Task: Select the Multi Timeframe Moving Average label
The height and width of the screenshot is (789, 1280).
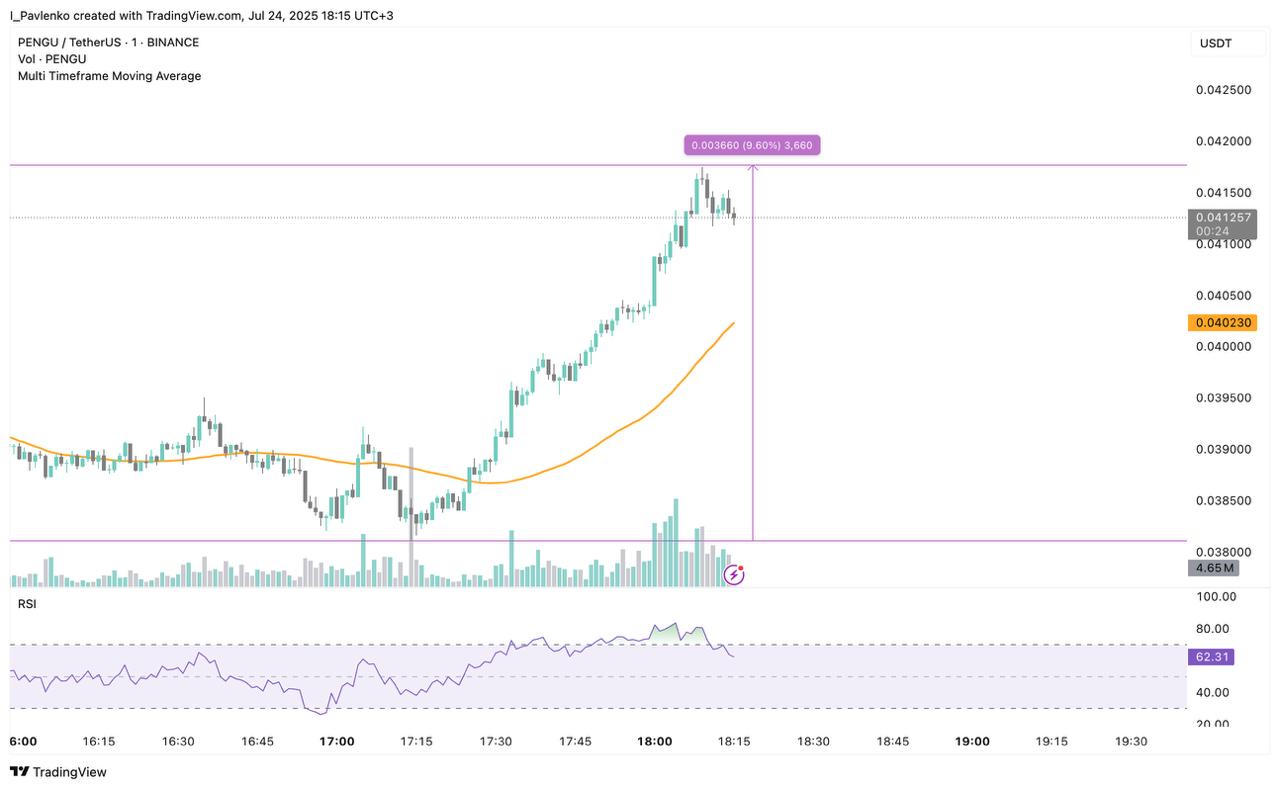Action: point(109,76)
